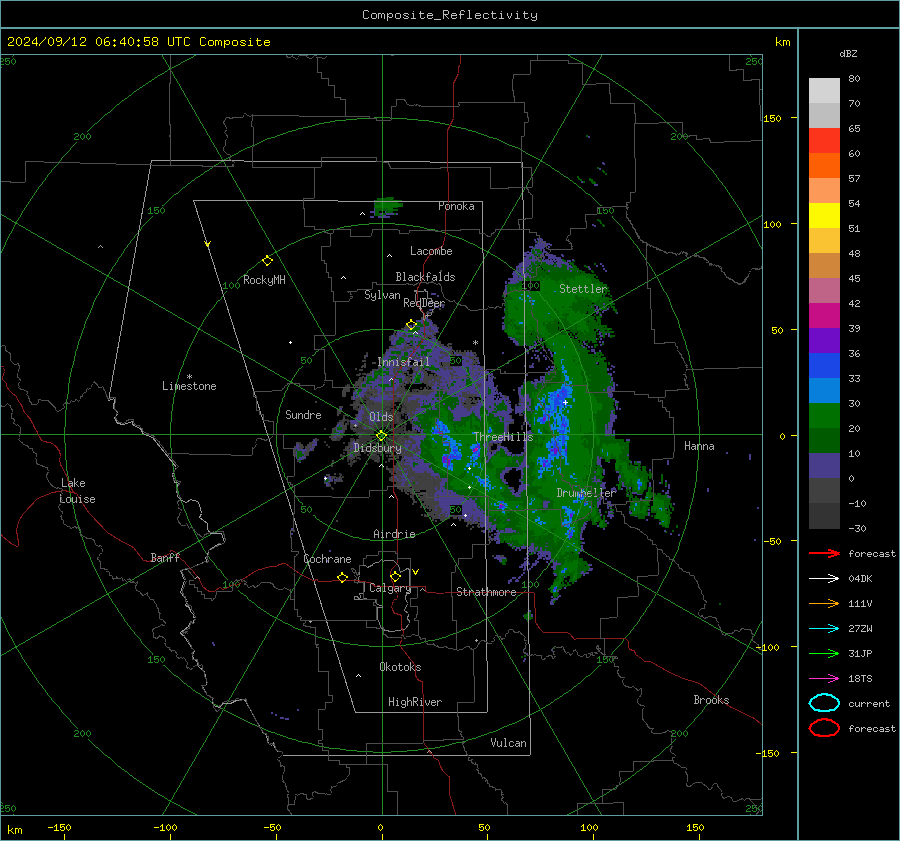The width and height of the screenshot is (900, 841).
Task: Click the red forecast arrow in the legend
Action: click(824, 553)
